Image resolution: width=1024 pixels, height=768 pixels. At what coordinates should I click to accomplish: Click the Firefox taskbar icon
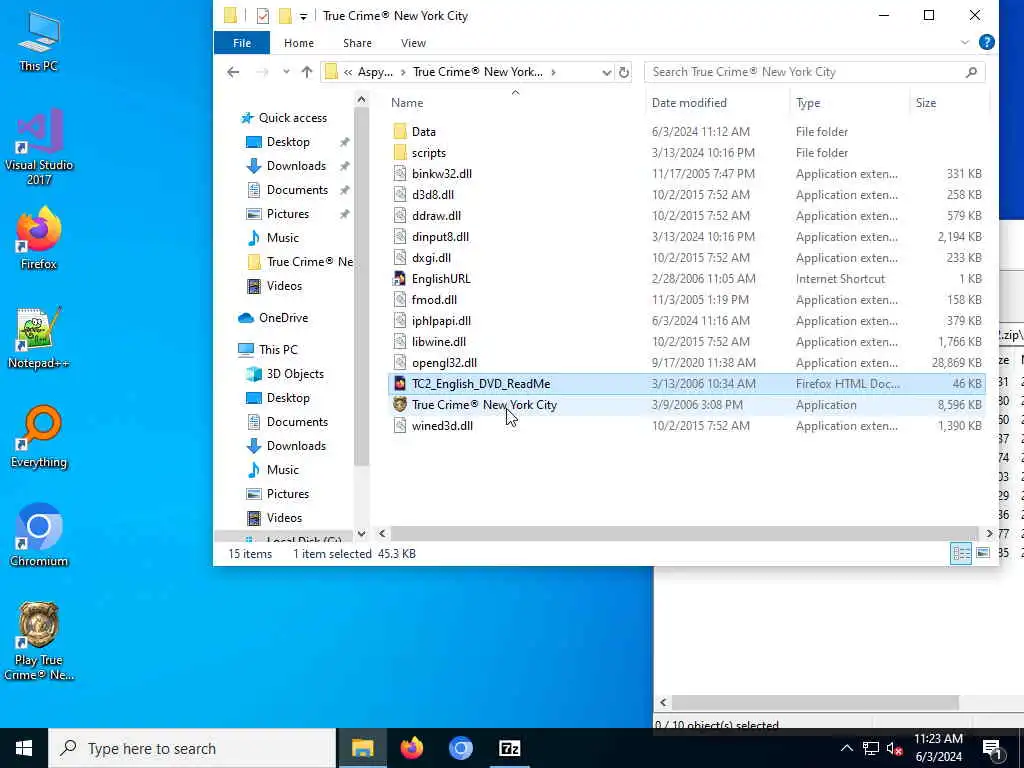pos(411,748)
